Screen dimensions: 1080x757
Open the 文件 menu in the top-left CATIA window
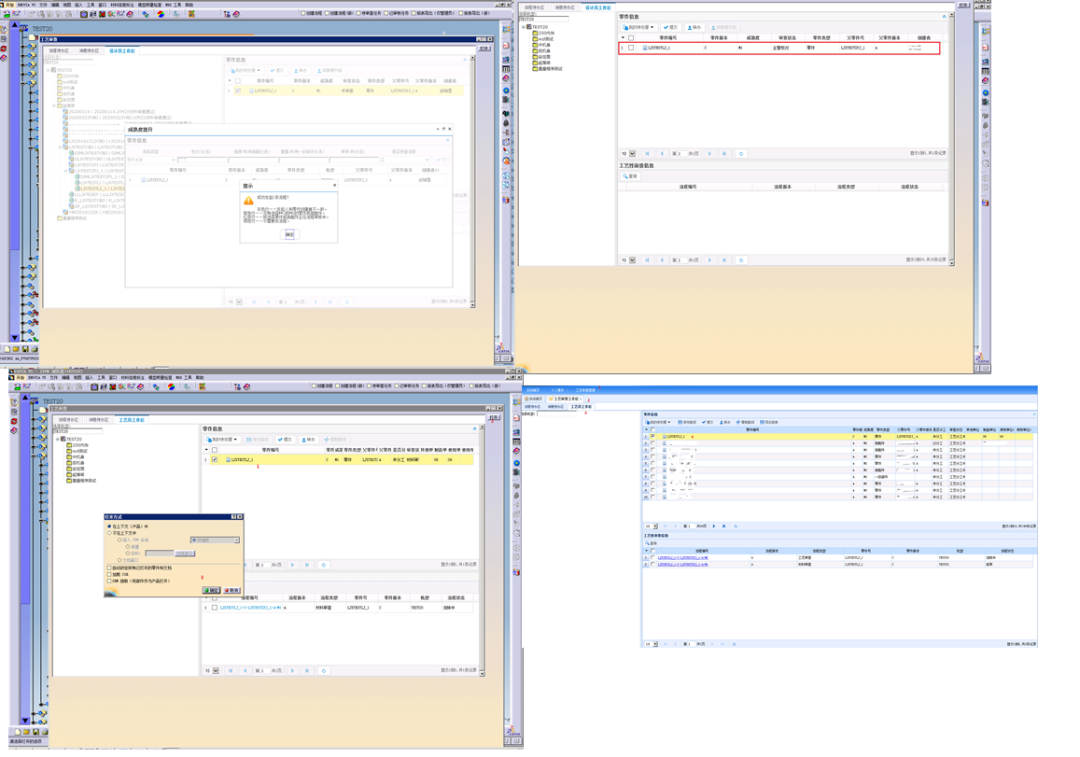43,5
